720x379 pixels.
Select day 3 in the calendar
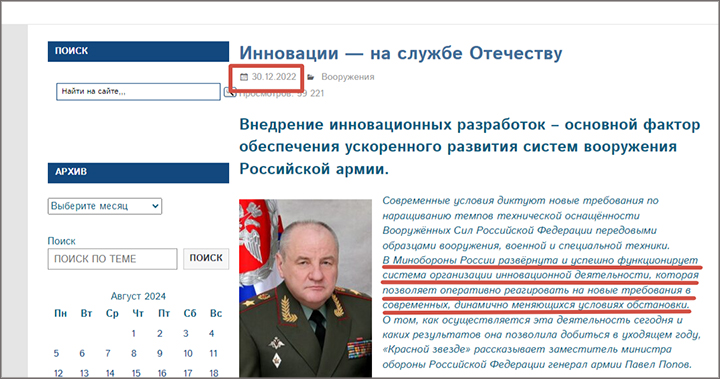pos(186,334)
